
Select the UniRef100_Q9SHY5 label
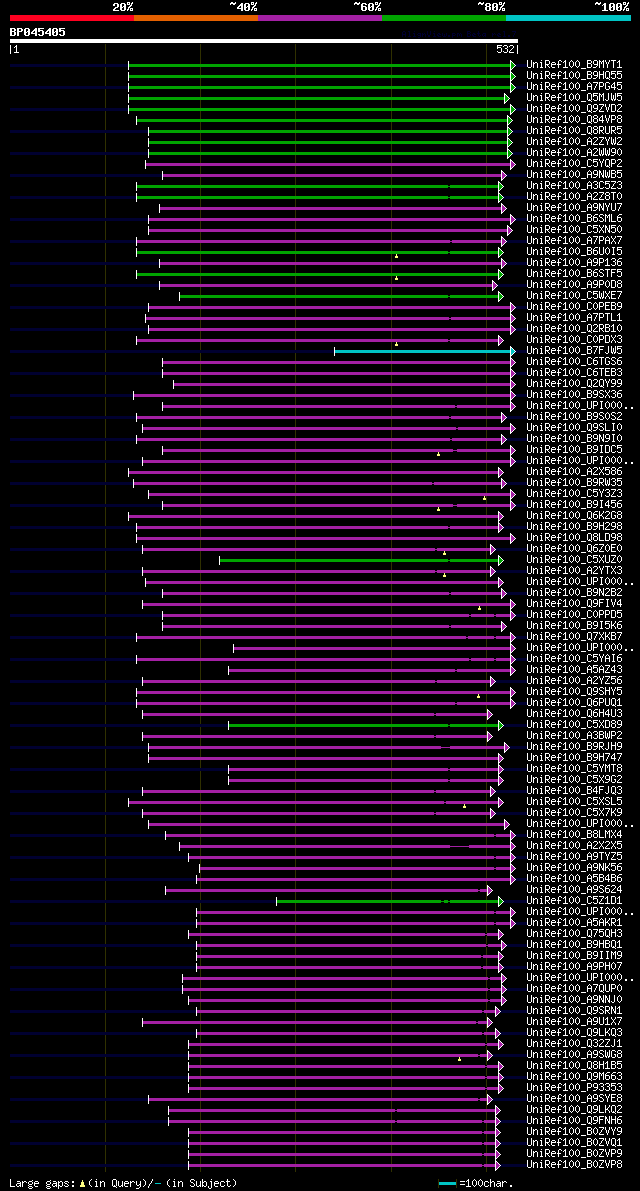(574, 693)
